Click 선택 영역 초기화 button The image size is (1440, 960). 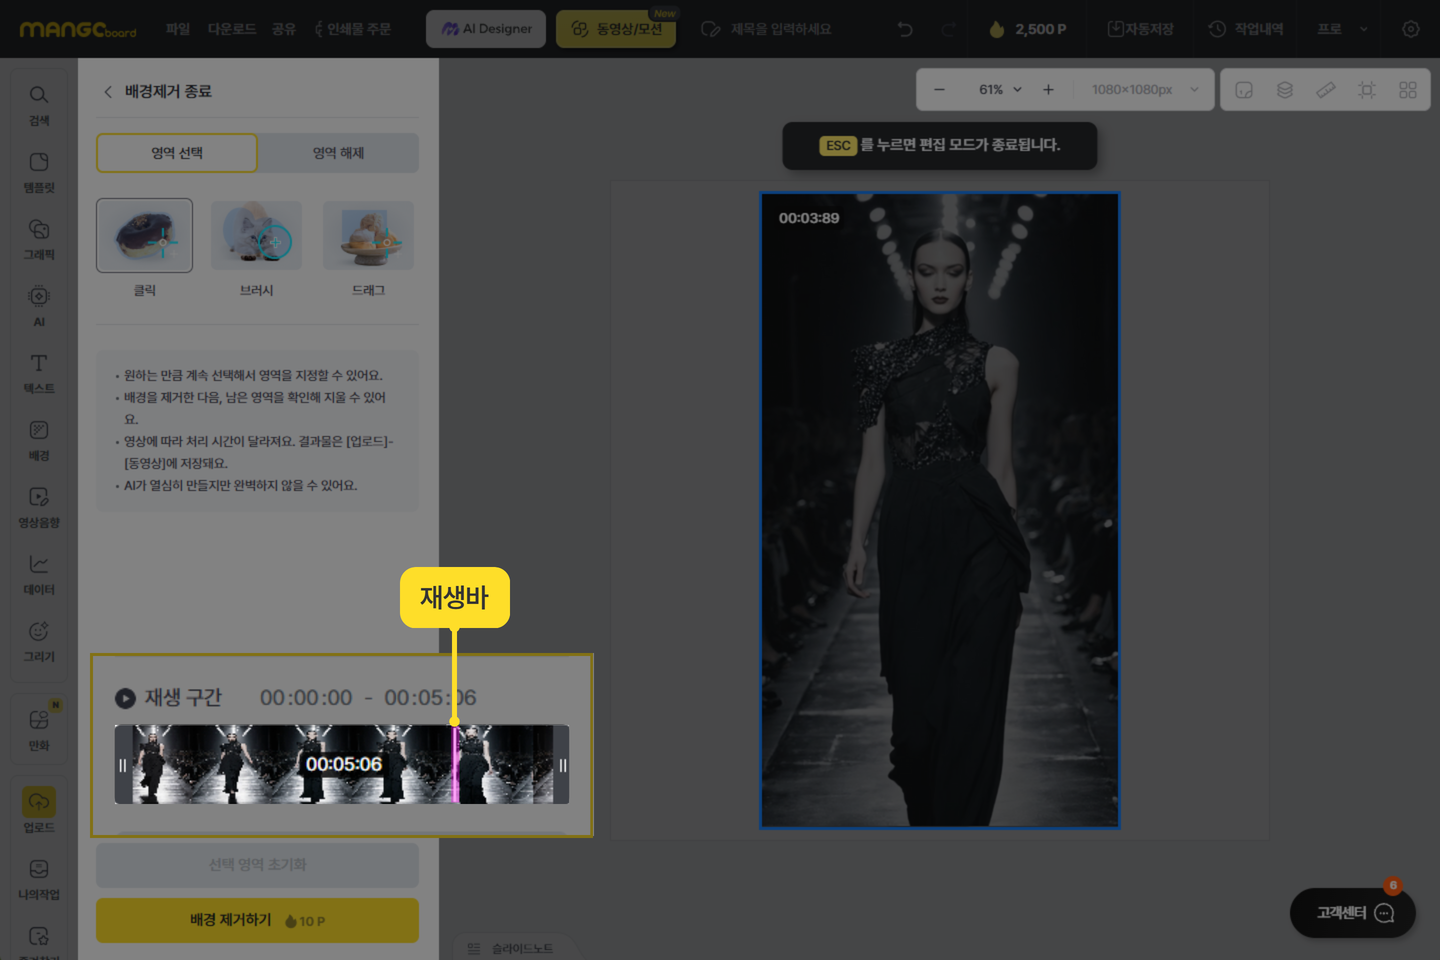pos(257,865)
